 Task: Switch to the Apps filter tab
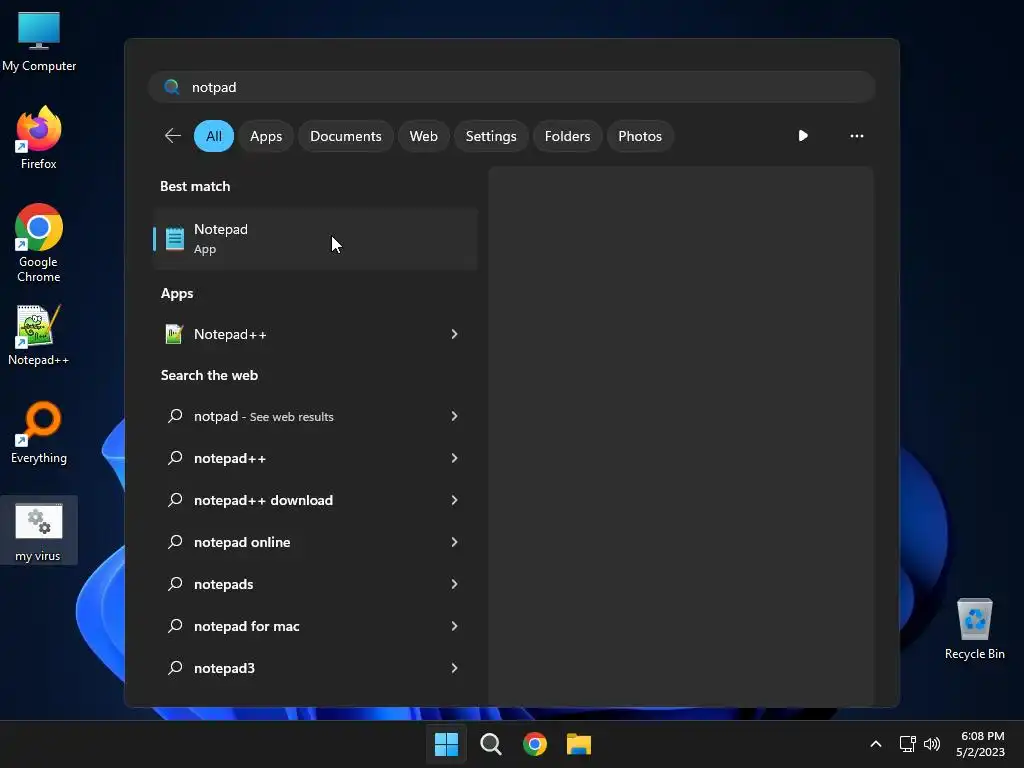266,136
